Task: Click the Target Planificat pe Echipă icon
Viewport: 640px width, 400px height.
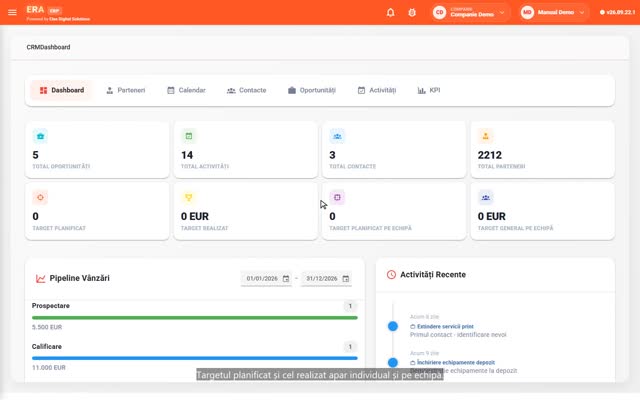Action: point(337,198)
